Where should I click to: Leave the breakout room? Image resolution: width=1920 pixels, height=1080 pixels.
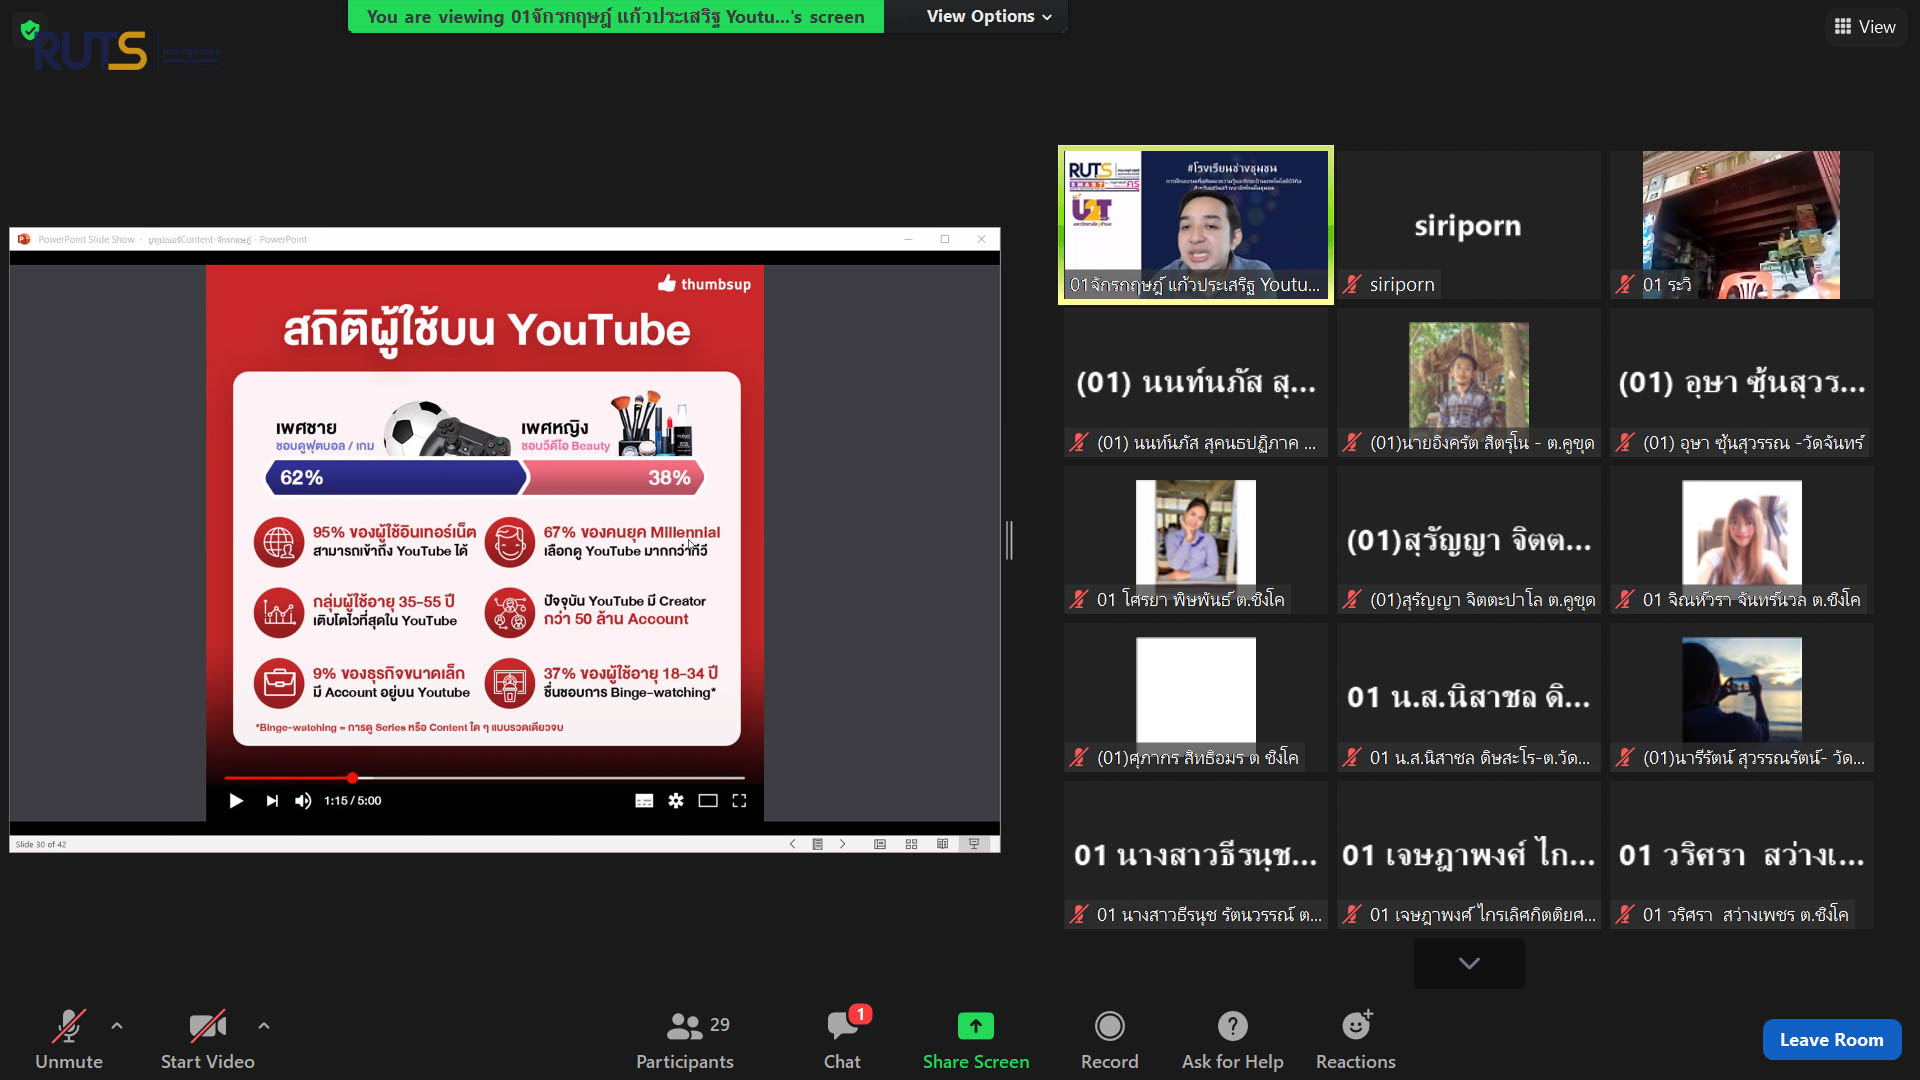coord(1831,1040)
